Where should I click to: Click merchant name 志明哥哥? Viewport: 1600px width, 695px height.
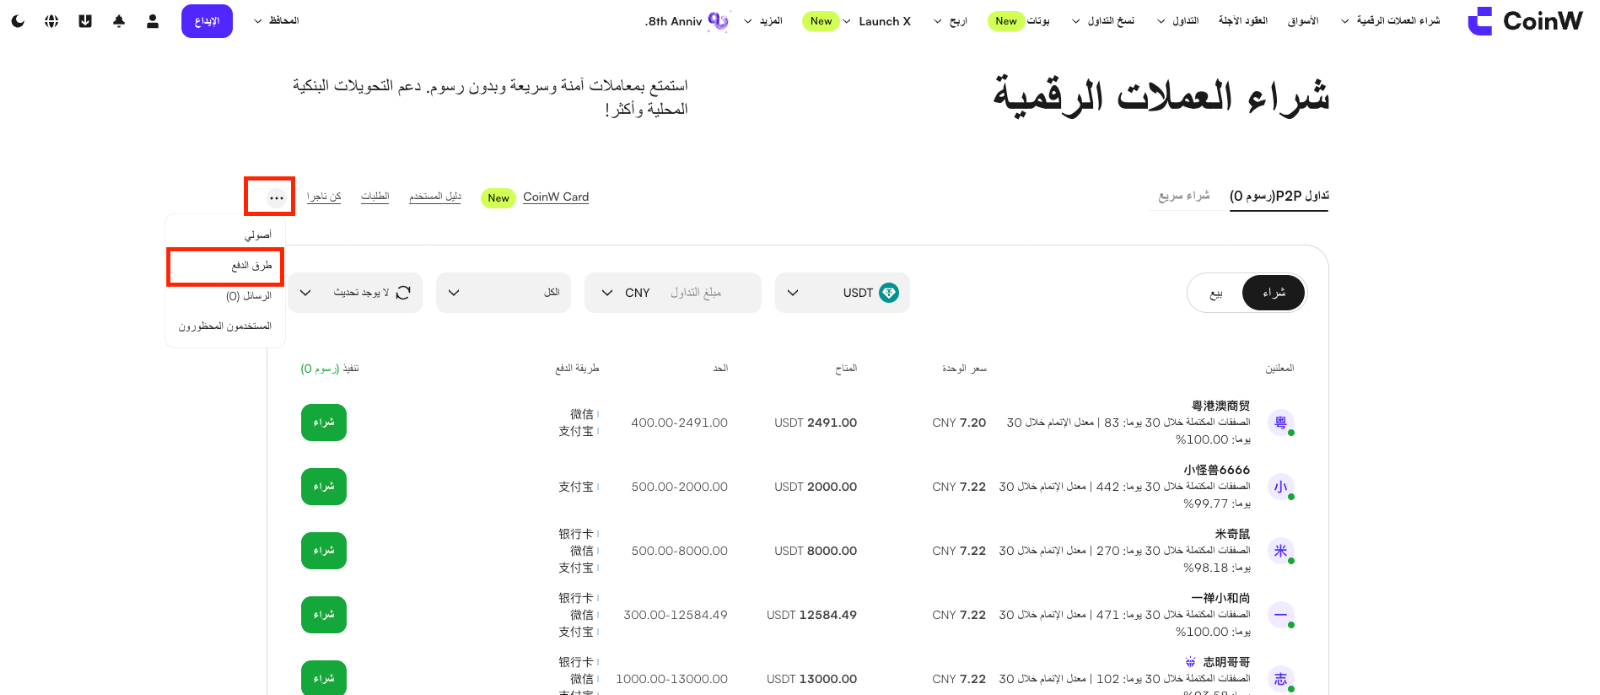[x=1226, y=662]
